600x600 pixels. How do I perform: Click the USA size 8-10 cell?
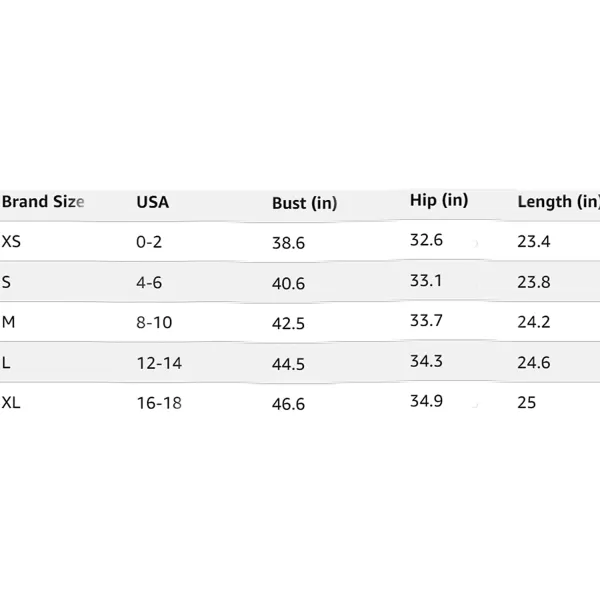pos(154,323)
